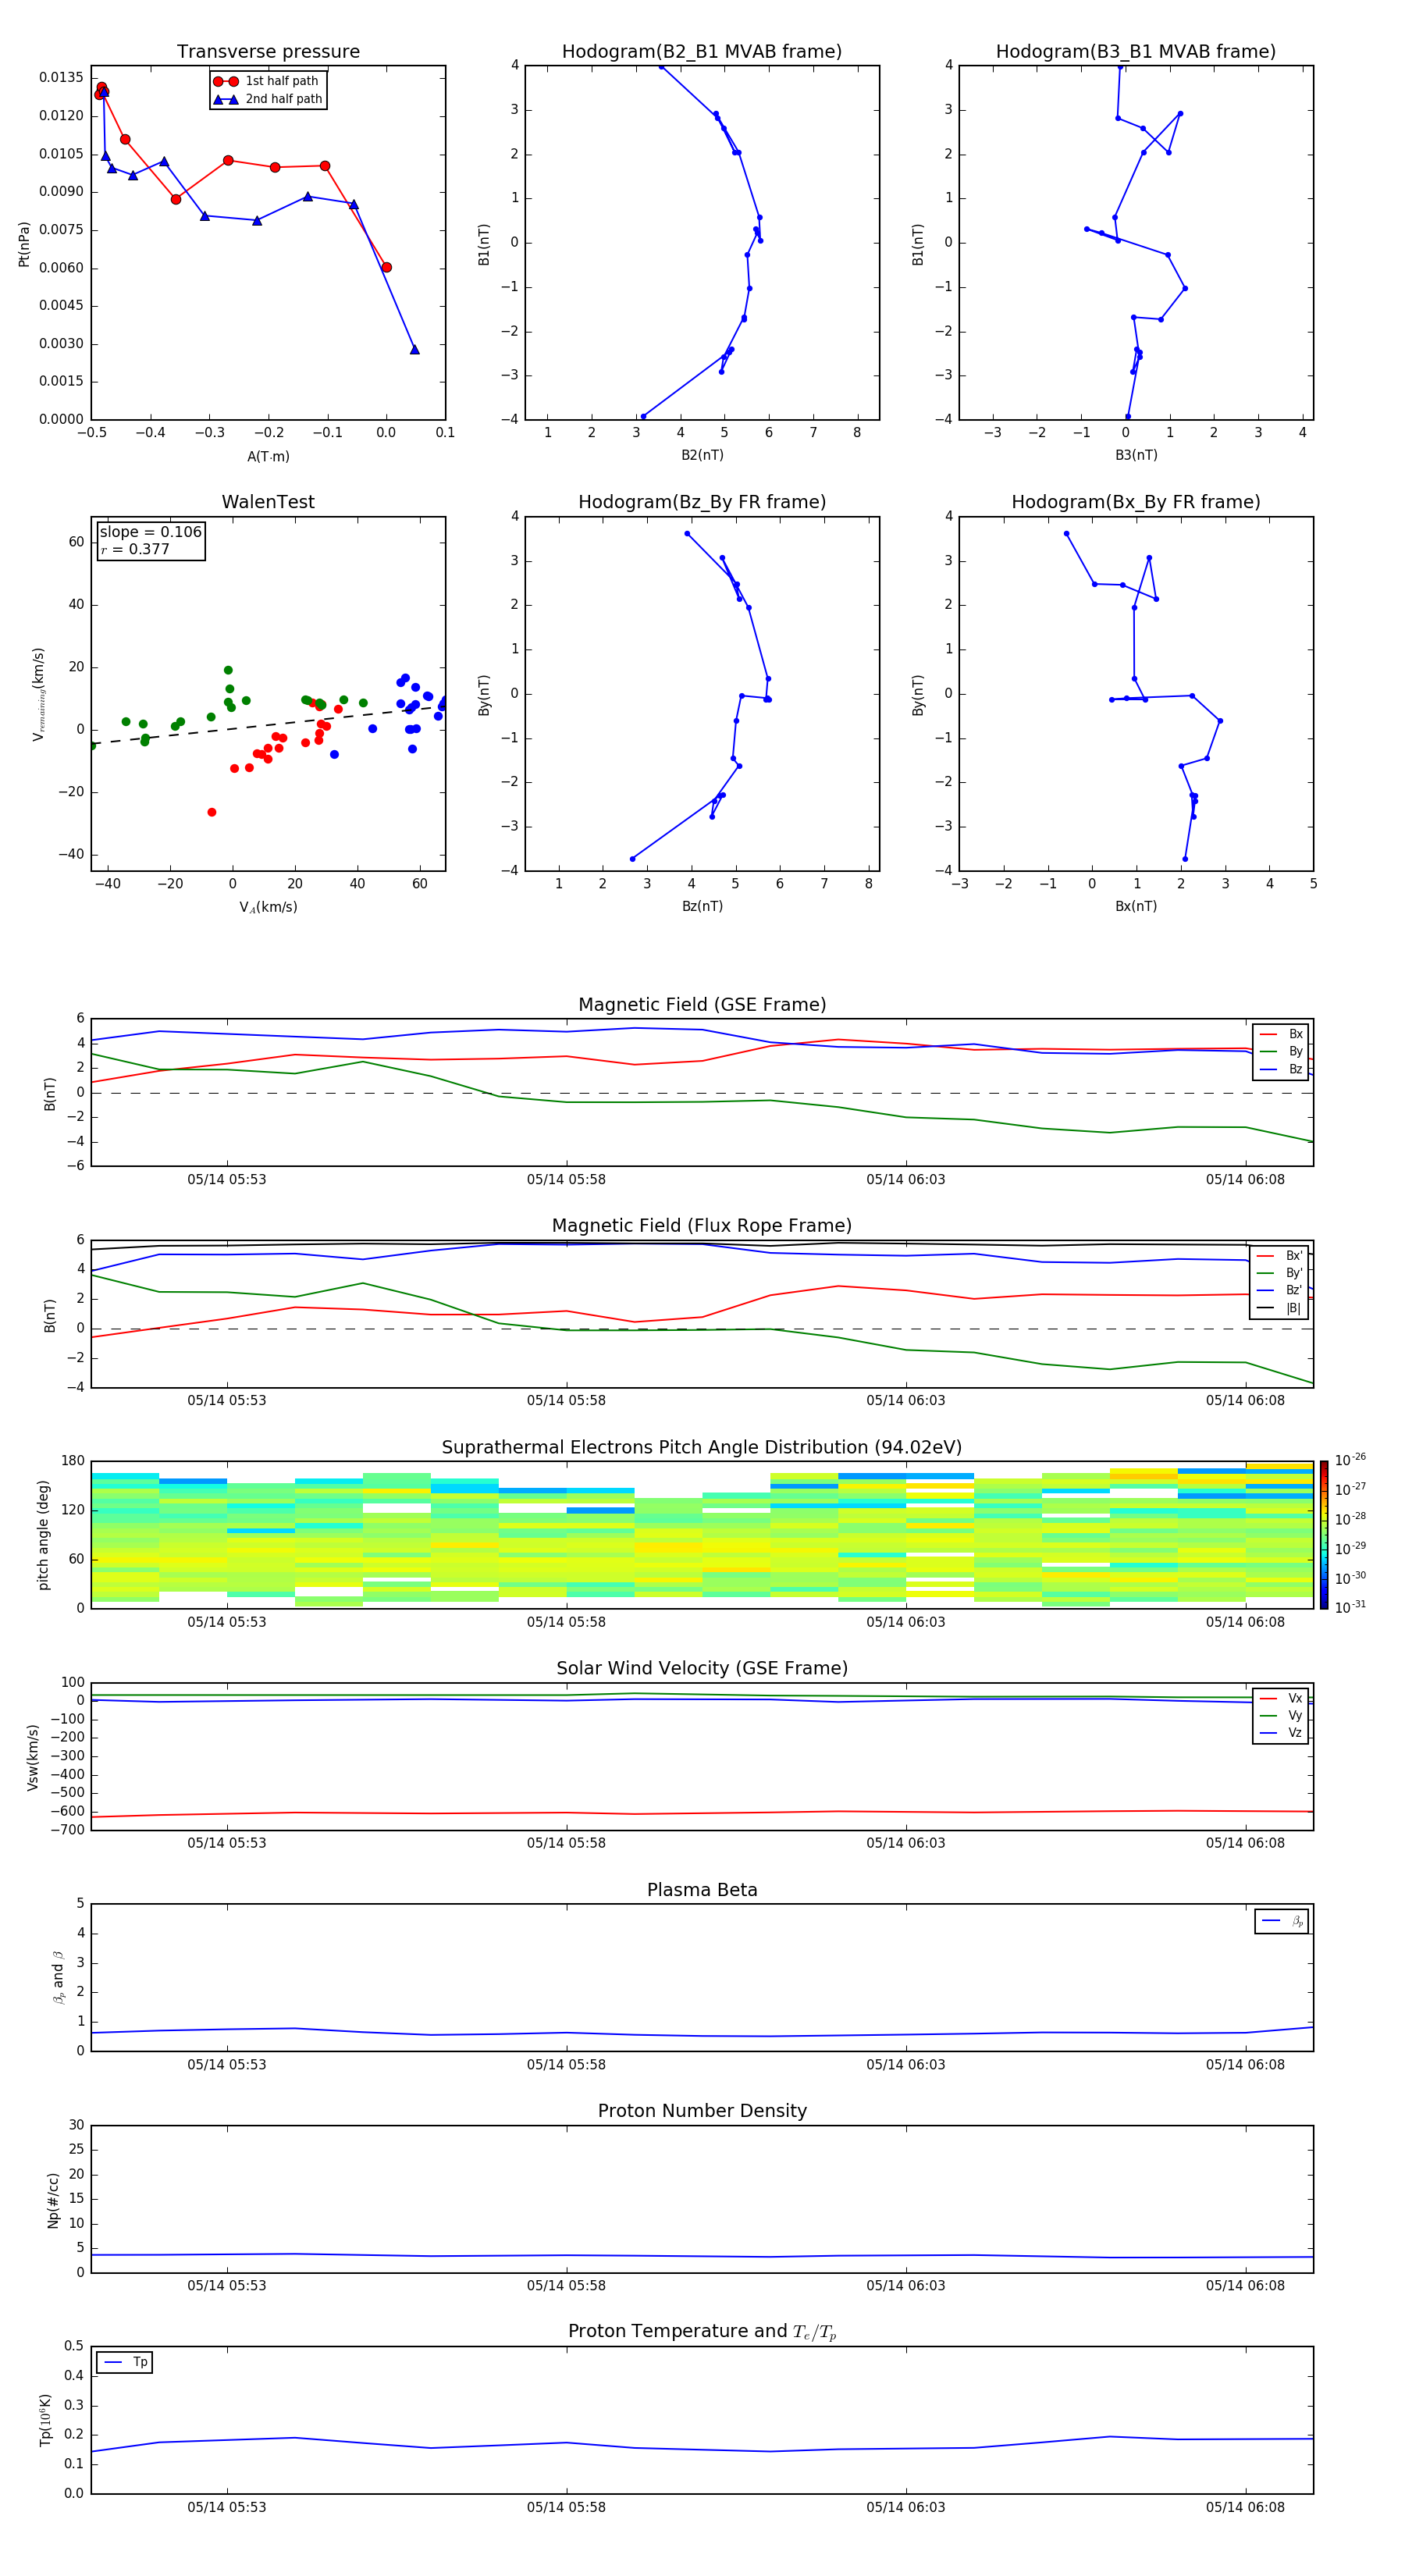Screen dimensions: 1405x2576
Task: Click the "Hodogram(Bz_By FR frame)" title
Action: point(702,502)
